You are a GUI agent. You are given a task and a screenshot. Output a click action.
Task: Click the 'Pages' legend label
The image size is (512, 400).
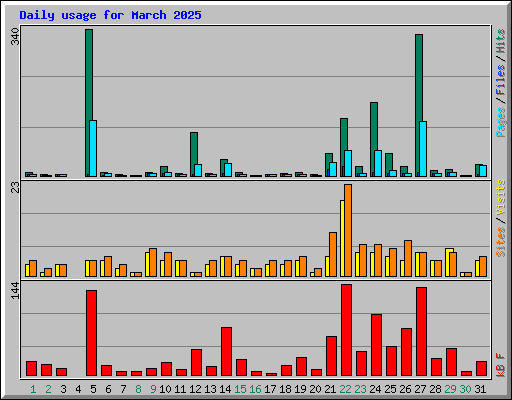point(501,122)
